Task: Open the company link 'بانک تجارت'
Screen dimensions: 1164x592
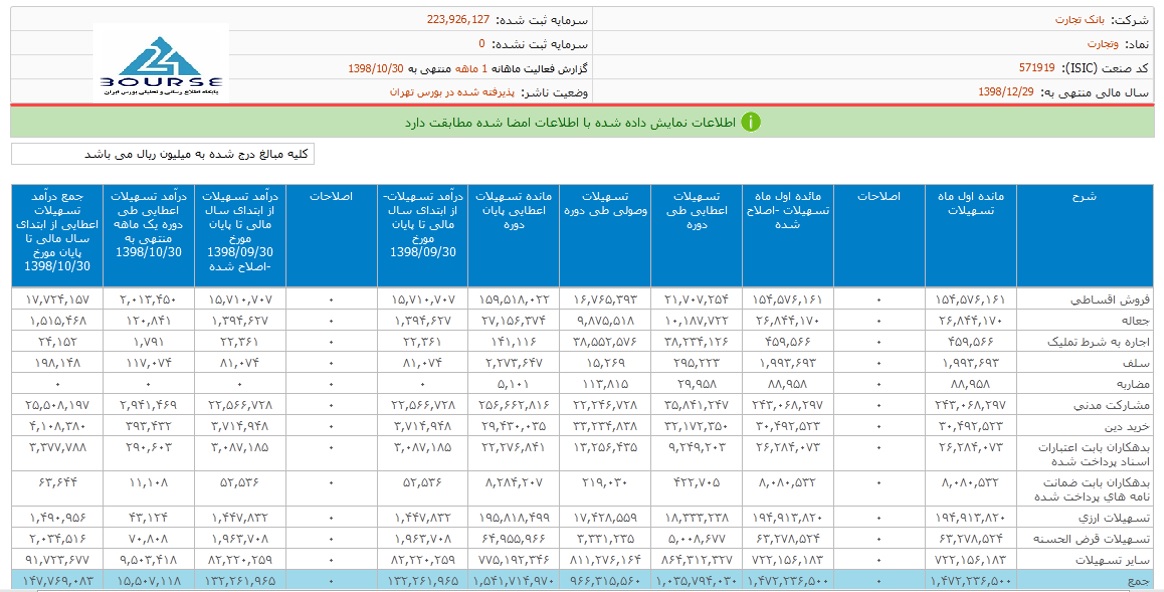Action: pyautogui.click(x=1080, y=20)
